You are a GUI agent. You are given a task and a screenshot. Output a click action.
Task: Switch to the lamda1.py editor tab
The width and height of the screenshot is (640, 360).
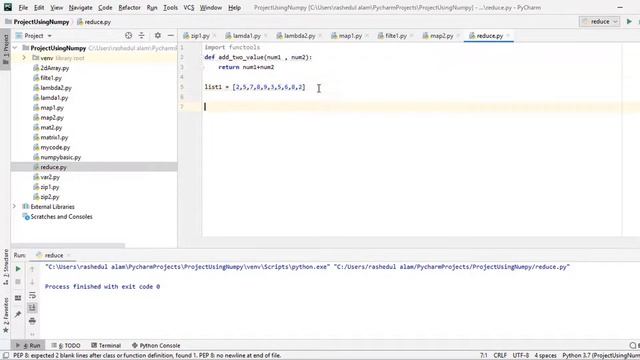(x=247, y=36)
